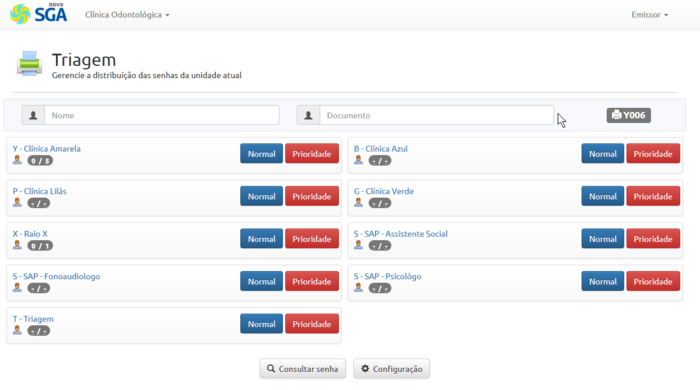Issue Prioridade ticket for Raio X
The width and height of the screenshot is (700, 390).
click(312, 239)
